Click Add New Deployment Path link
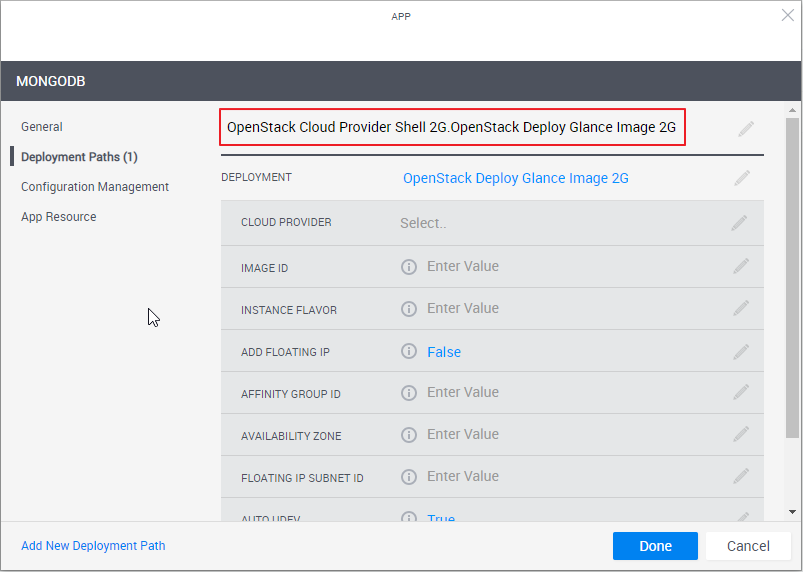Image resolution: width=803 pixels, height=572 pixels. point(93,546)
